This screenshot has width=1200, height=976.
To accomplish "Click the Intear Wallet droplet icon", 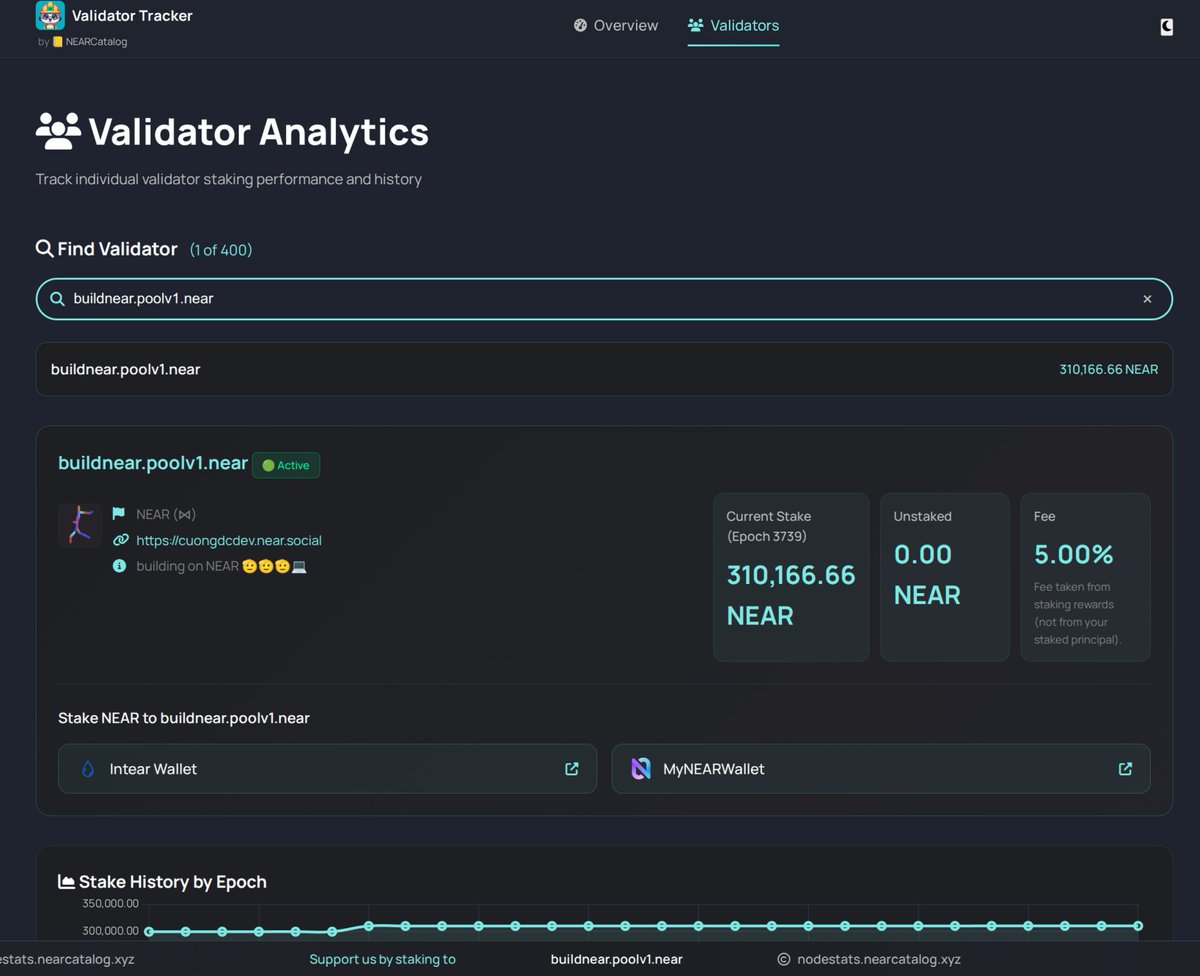I will click(88, 769).
